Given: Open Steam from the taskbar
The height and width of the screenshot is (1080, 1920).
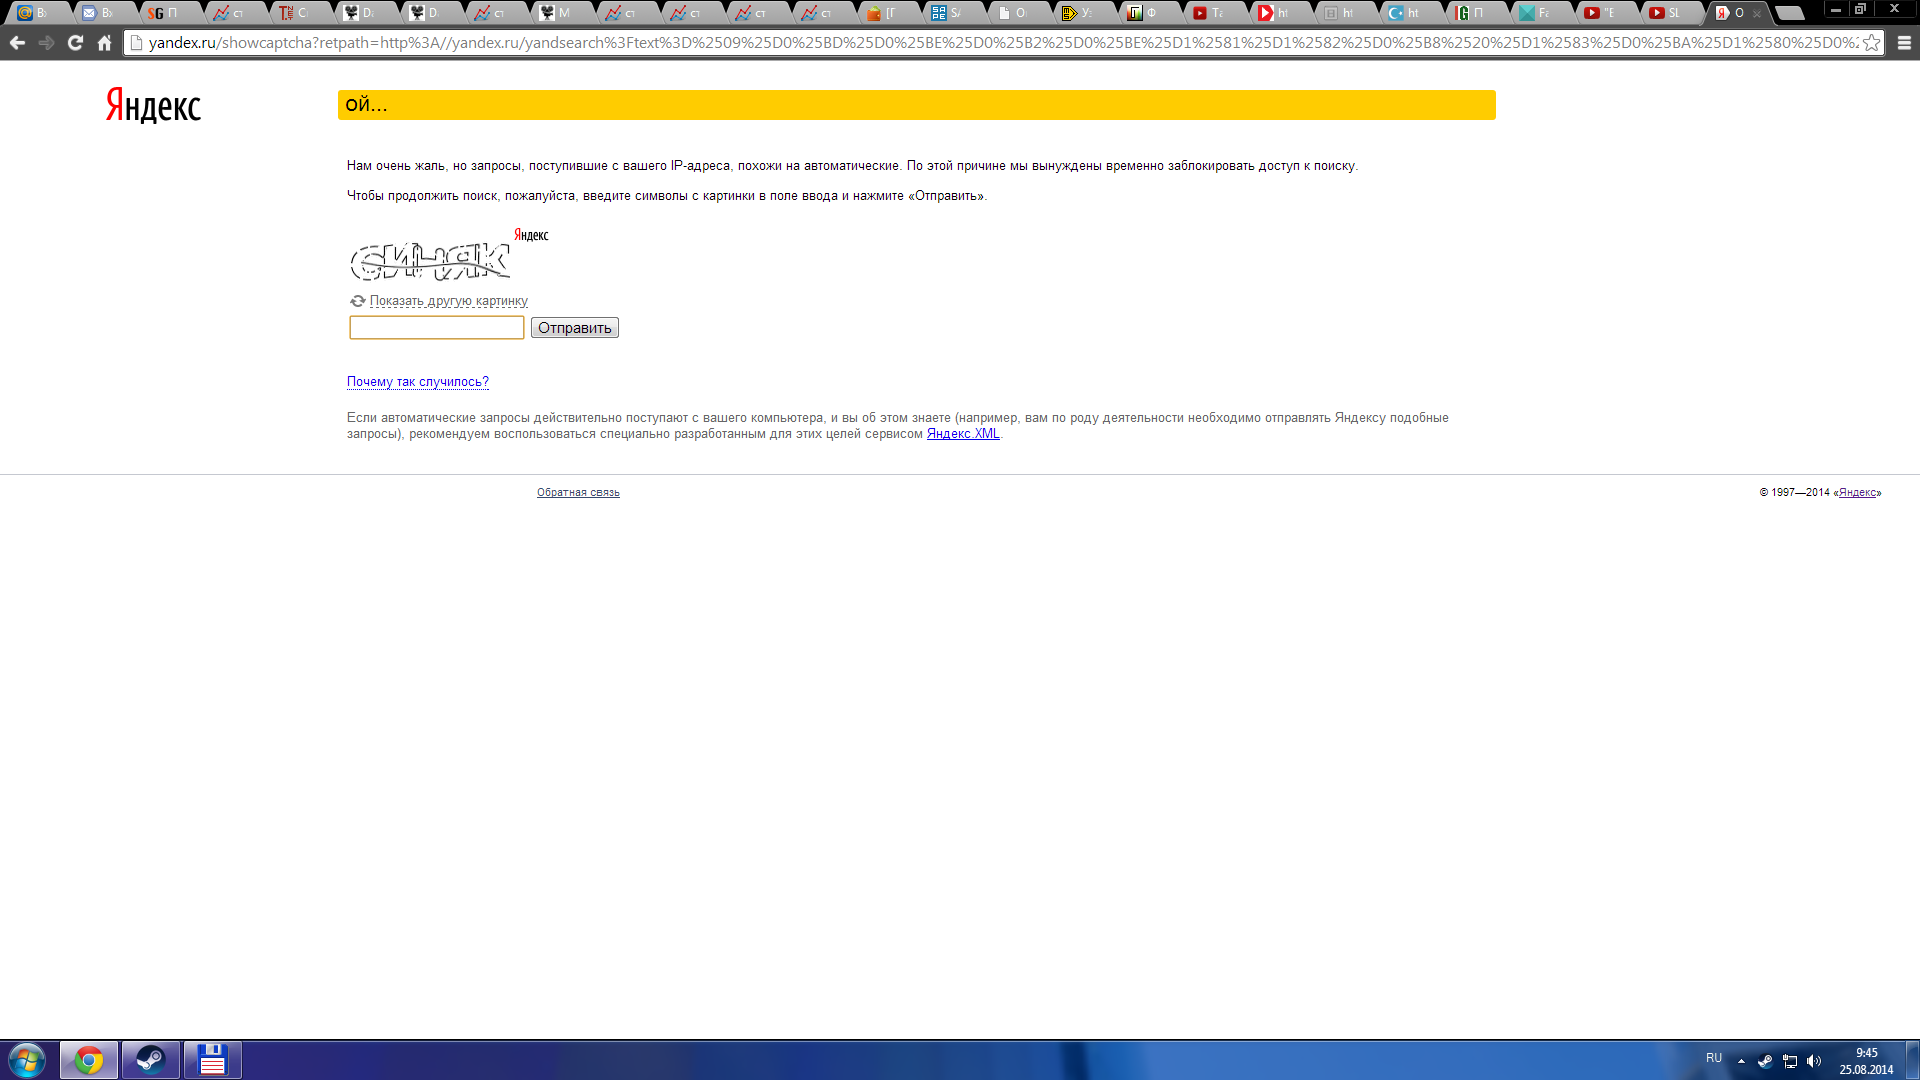Looking at the screenshot, I should pyautogui.click(x=151, y=1060).
